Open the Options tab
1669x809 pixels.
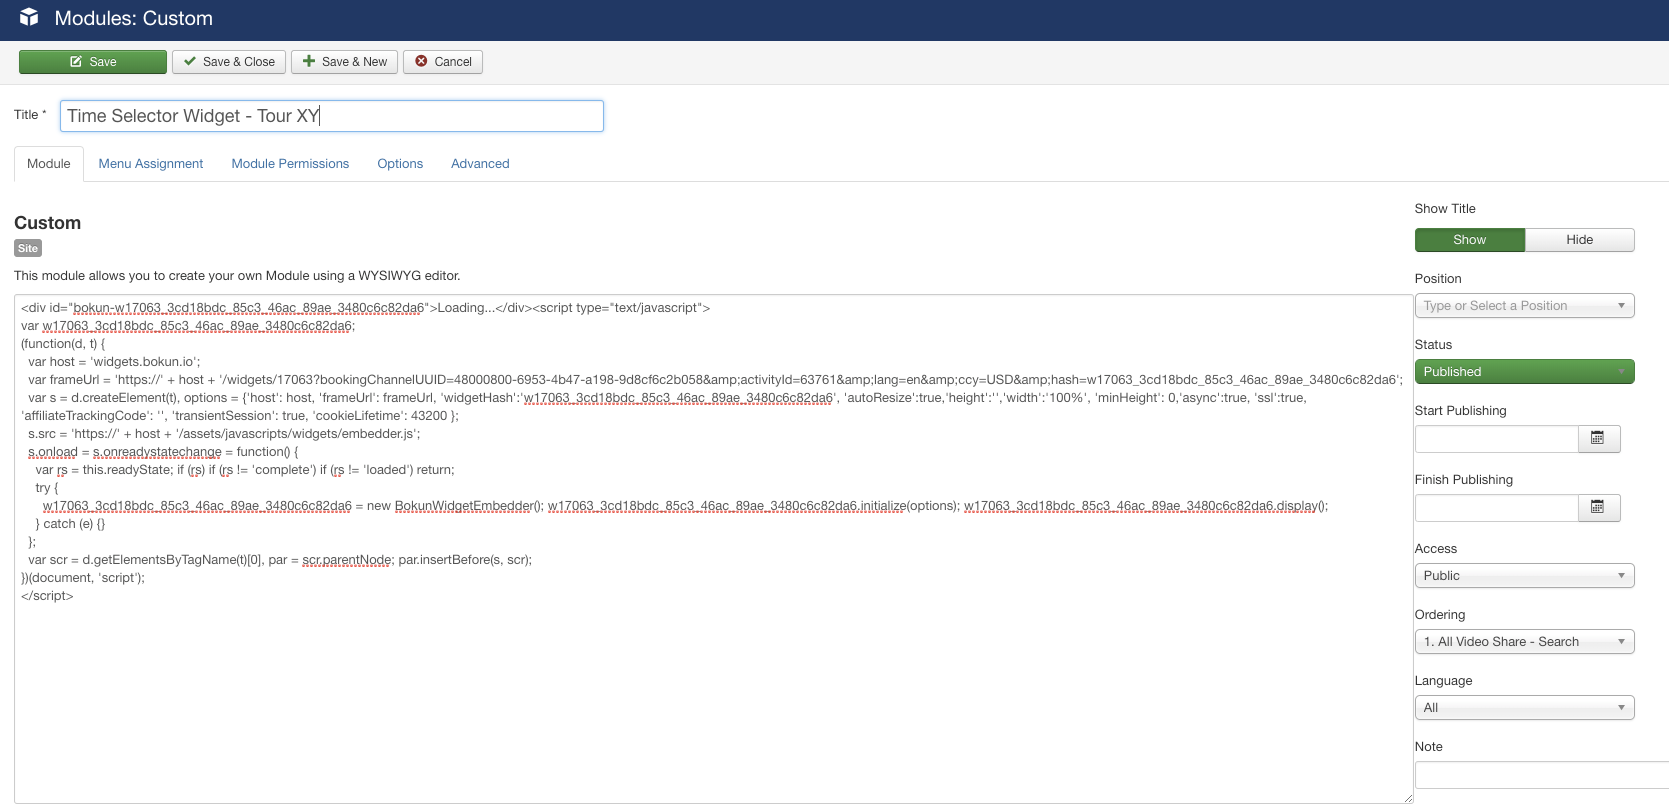(x=400, y=164)
